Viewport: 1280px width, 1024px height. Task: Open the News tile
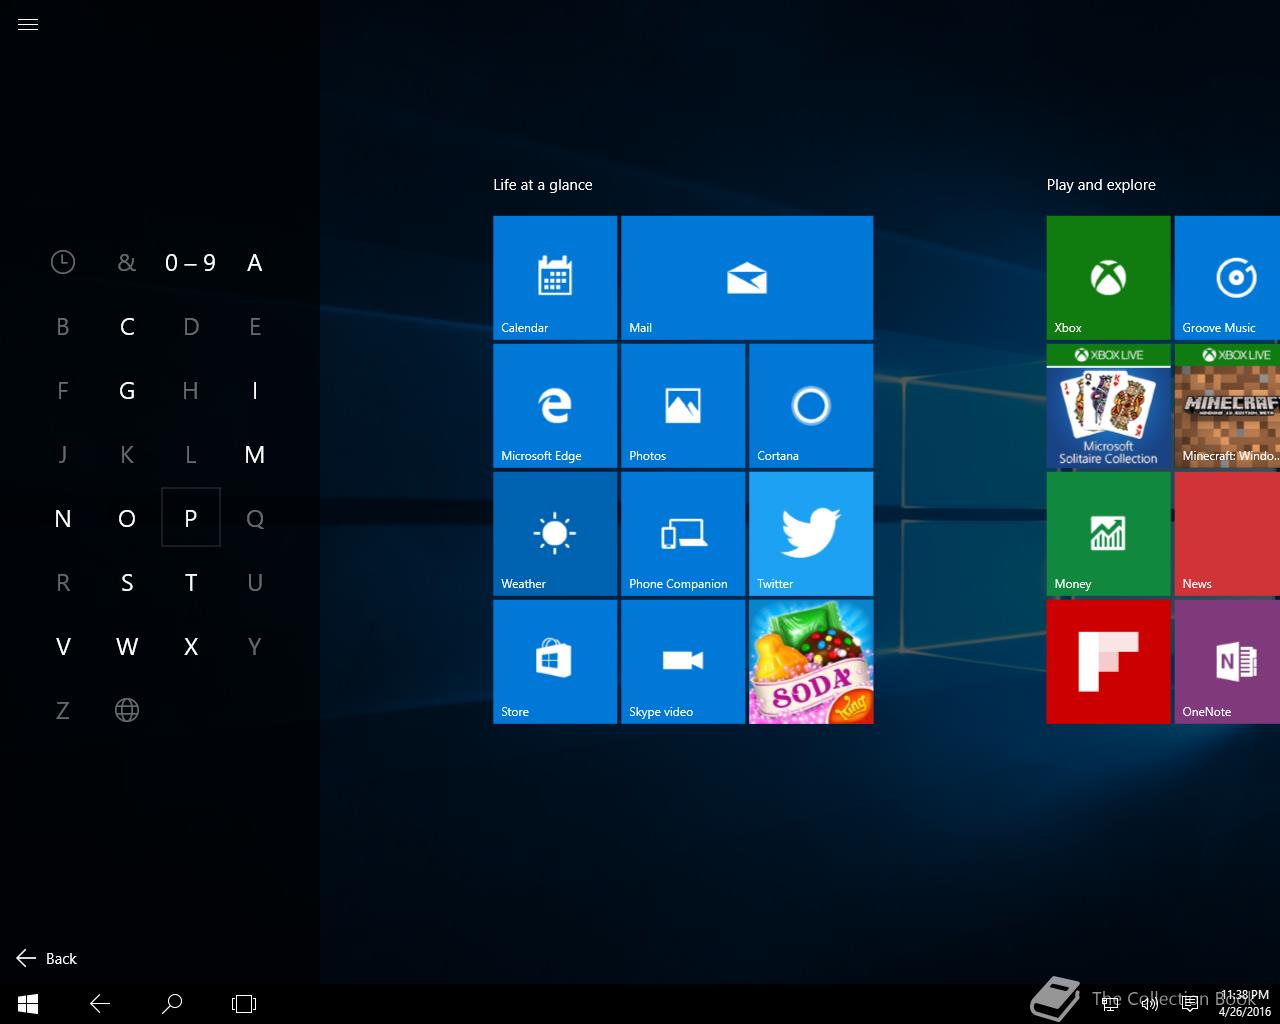coord(1227,534)
